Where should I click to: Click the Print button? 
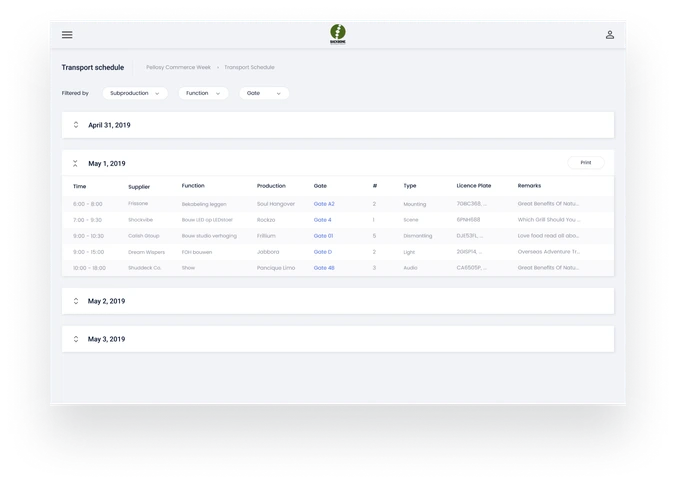click(x=586, y=163)
